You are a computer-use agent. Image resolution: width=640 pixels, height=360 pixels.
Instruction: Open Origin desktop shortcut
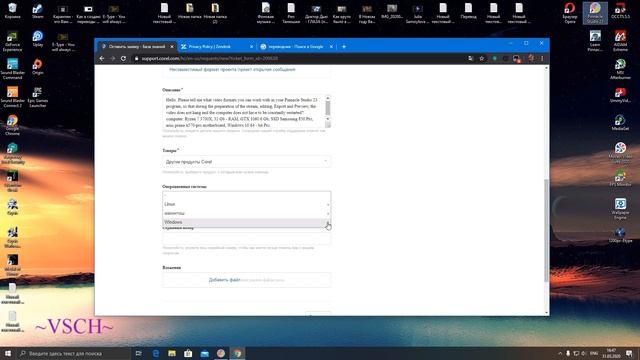pos(38,67)
